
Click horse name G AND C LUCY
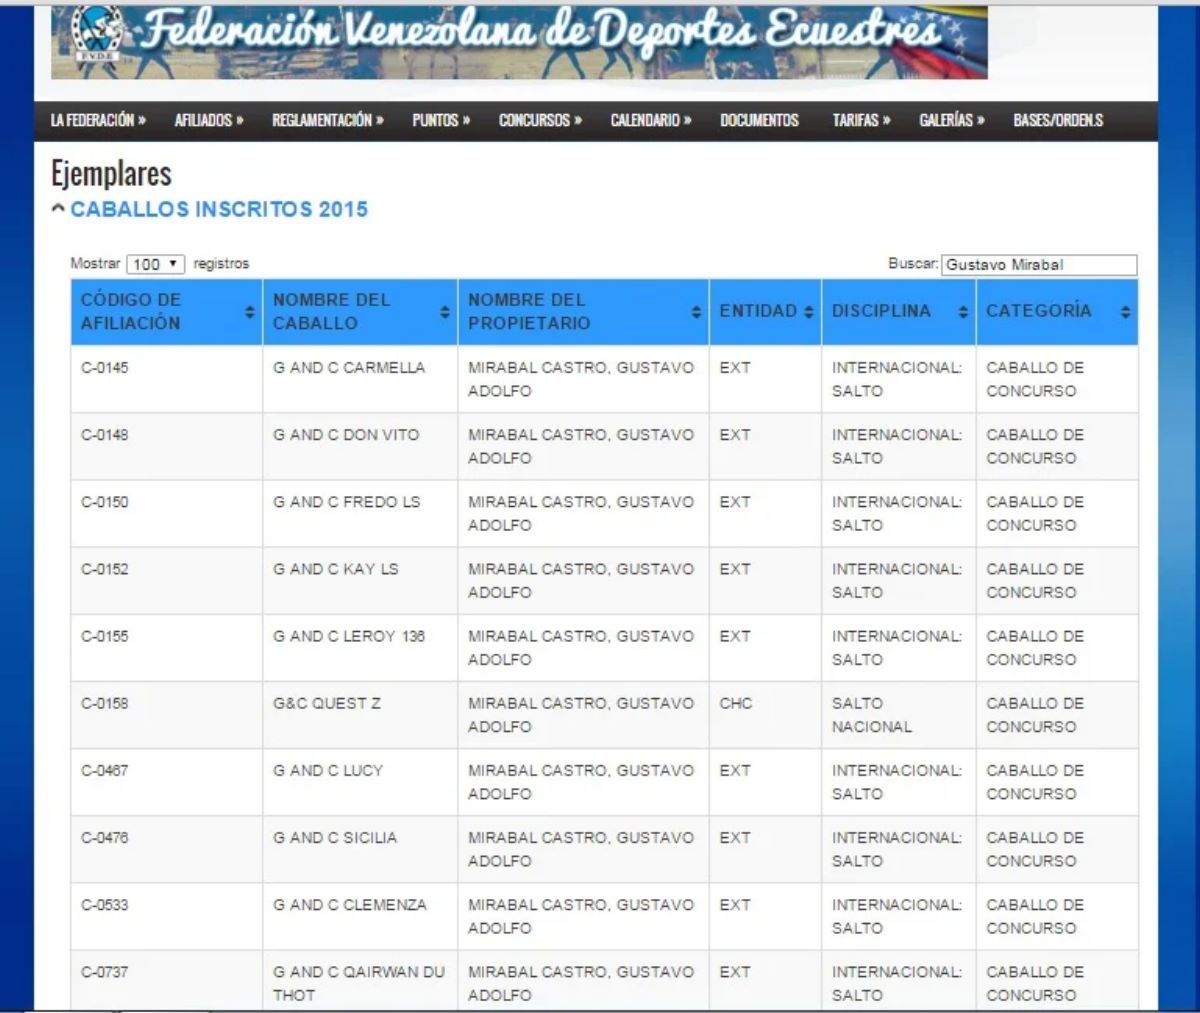(x=328, y=770)
